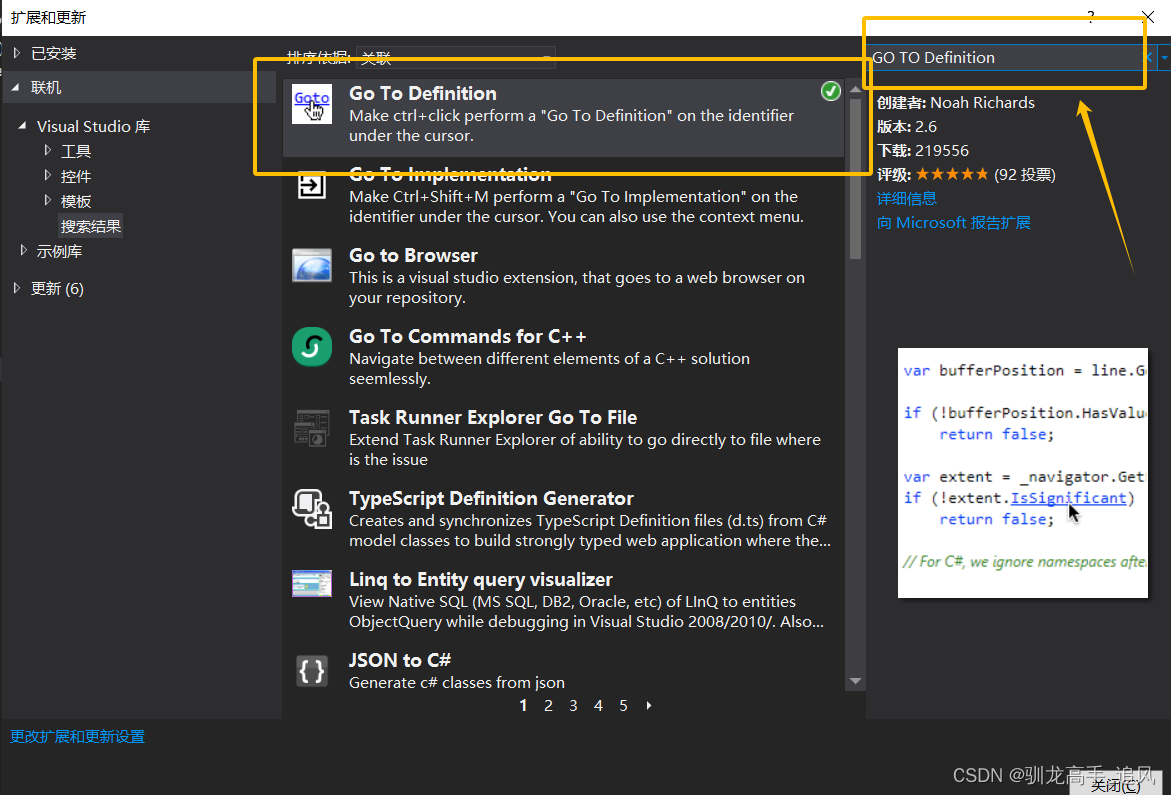Open the 排序依据 sort dropdown

pos(456,57)
